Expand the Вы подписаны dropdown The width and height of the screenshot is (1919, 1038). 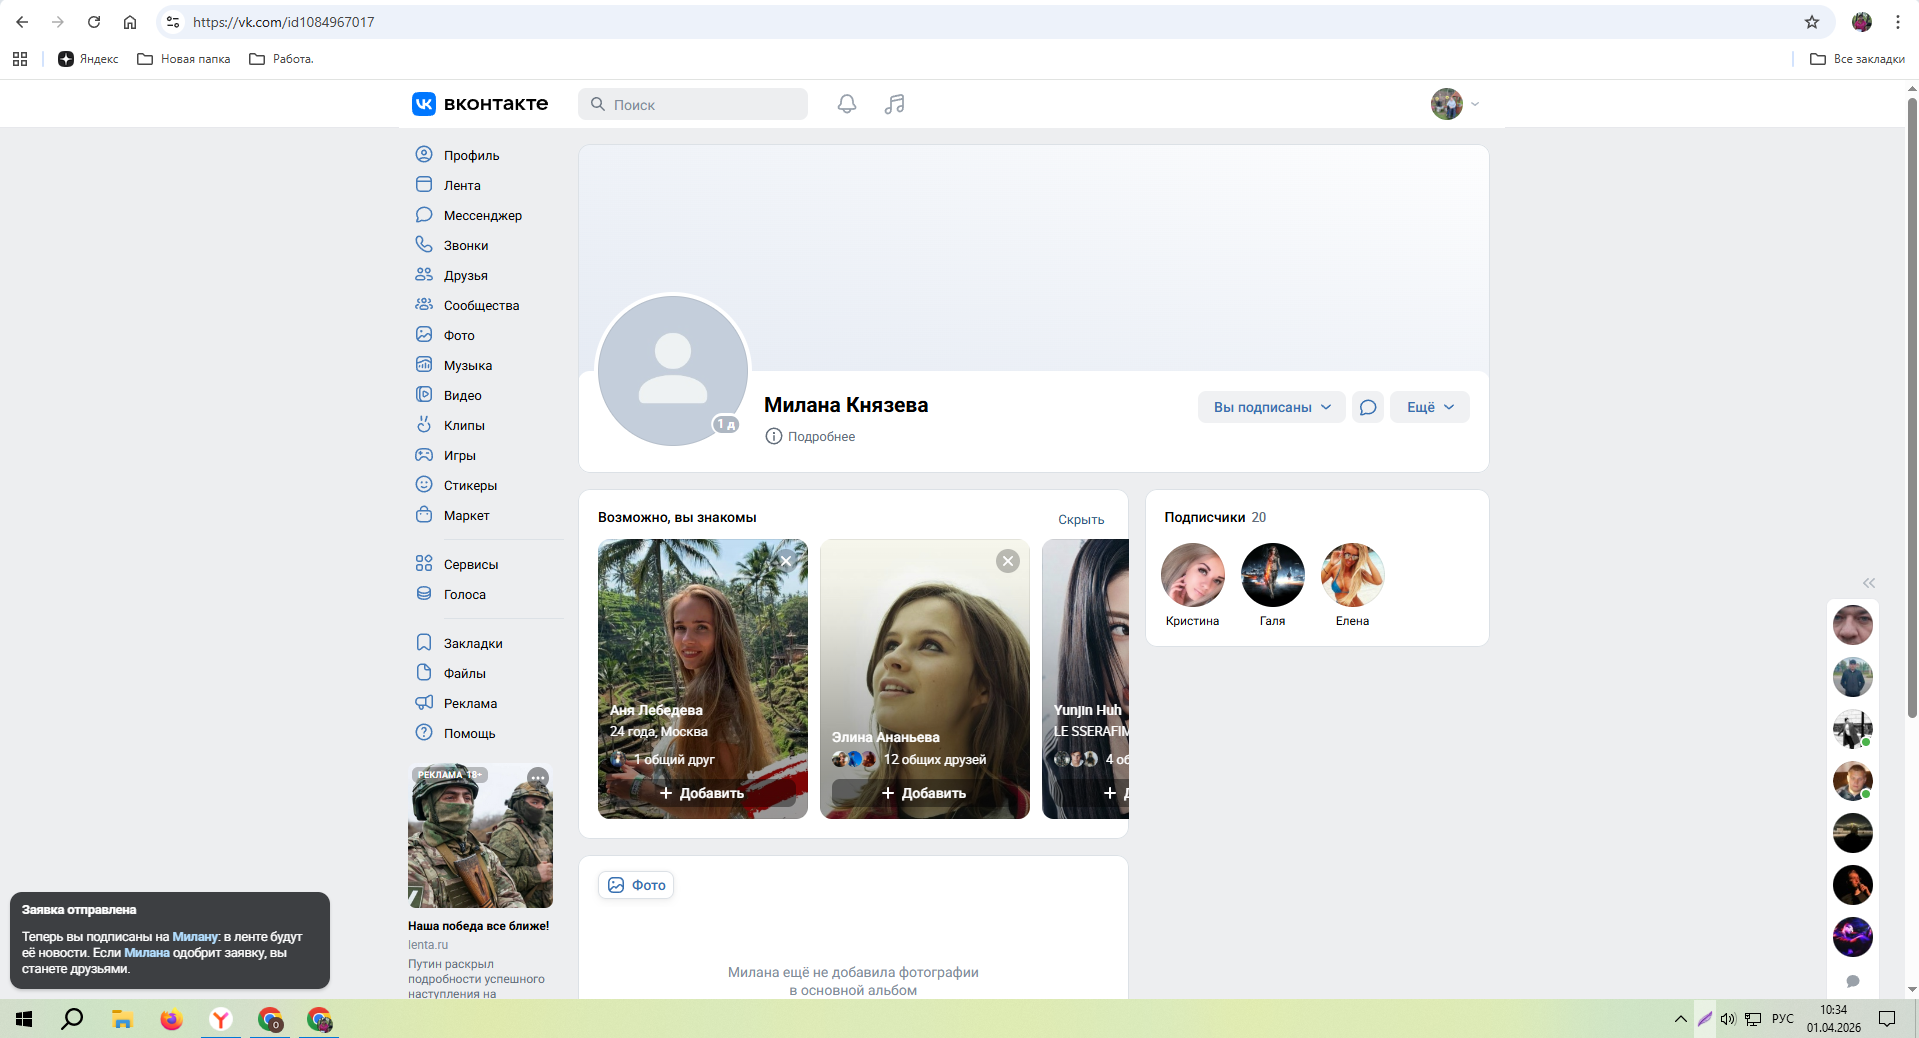click(x=1272, y=407)
